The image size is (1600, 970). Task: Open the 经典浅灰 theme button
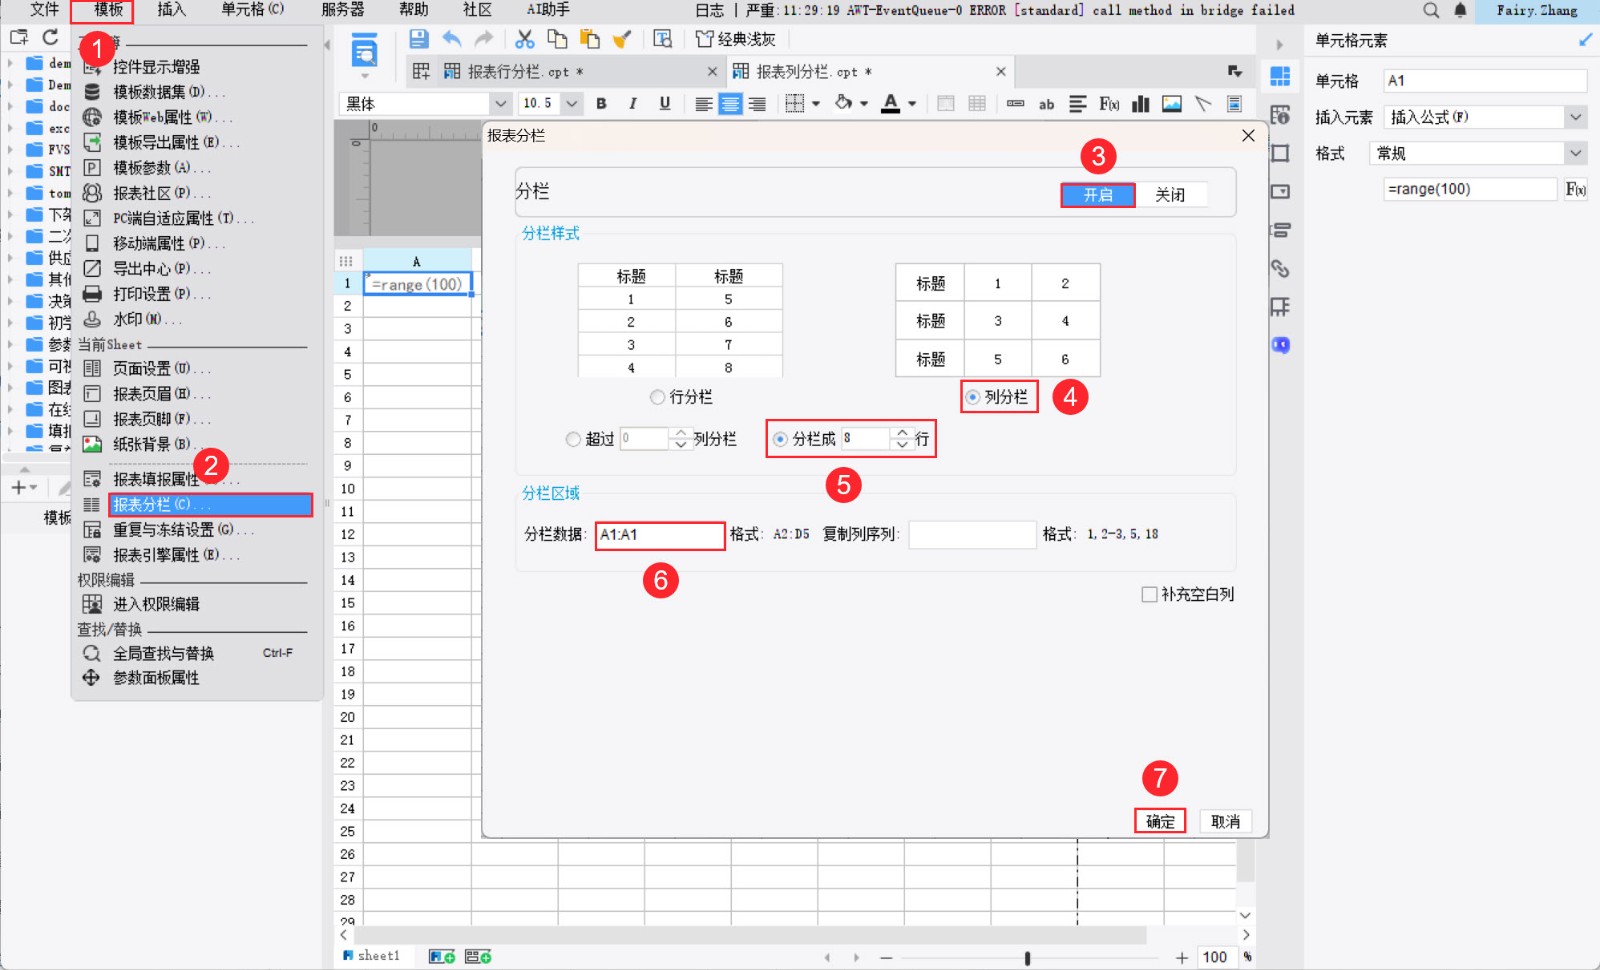[x=736, y=39]
